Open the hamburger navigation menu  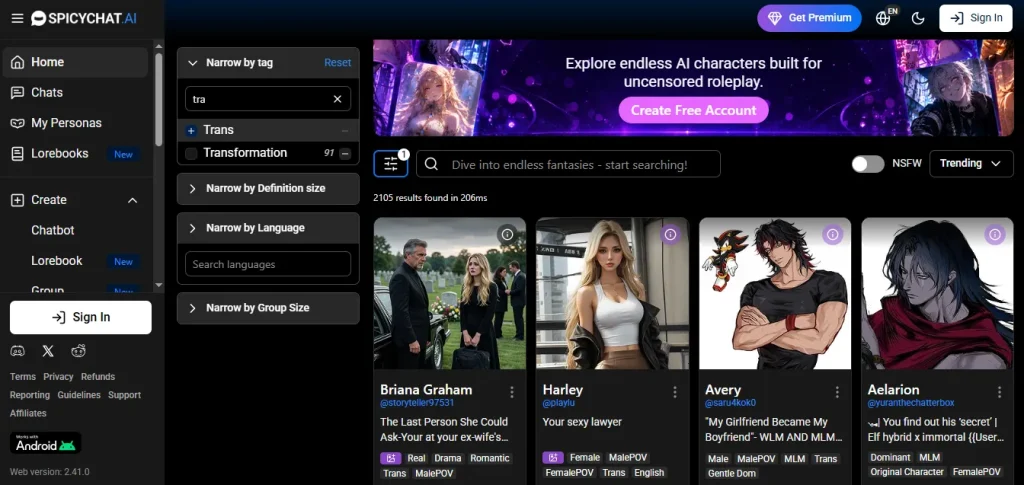17,18
